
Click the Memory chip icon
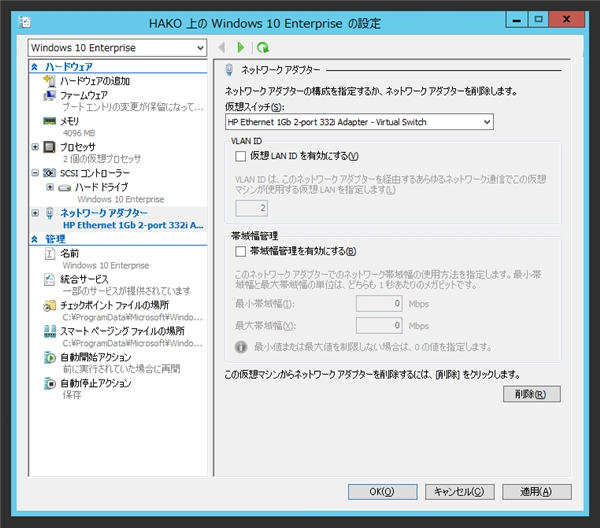[x=49, y=121]
